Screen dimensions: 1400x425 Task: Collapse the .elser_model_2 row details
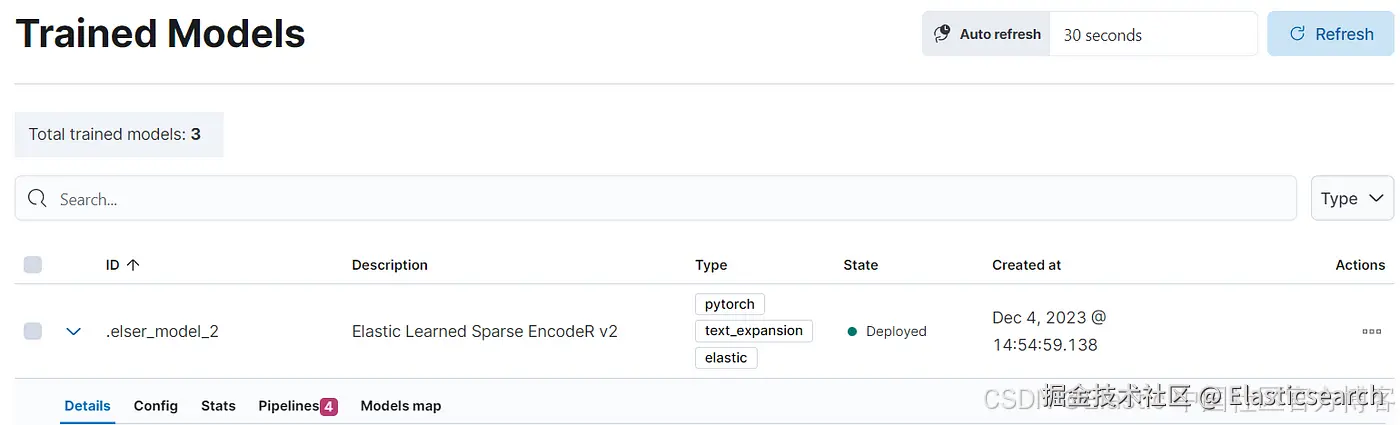click(73, 331)
